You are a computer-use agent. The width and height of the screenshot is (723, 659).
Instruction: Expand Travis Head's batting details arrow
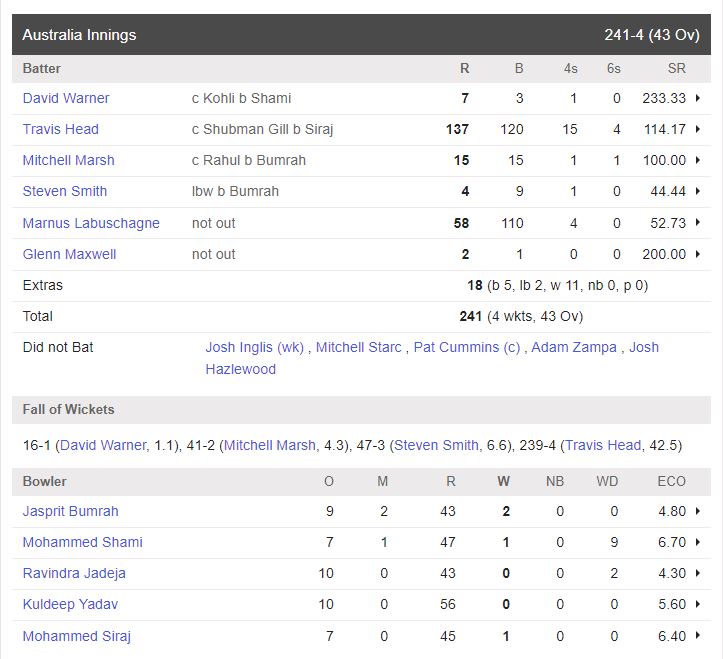(697, 129)
